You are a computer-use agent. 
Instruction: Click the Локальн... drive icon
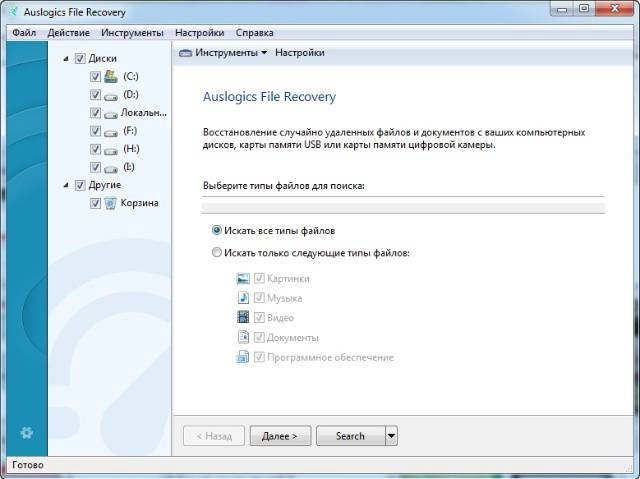(x=111, y=115)
